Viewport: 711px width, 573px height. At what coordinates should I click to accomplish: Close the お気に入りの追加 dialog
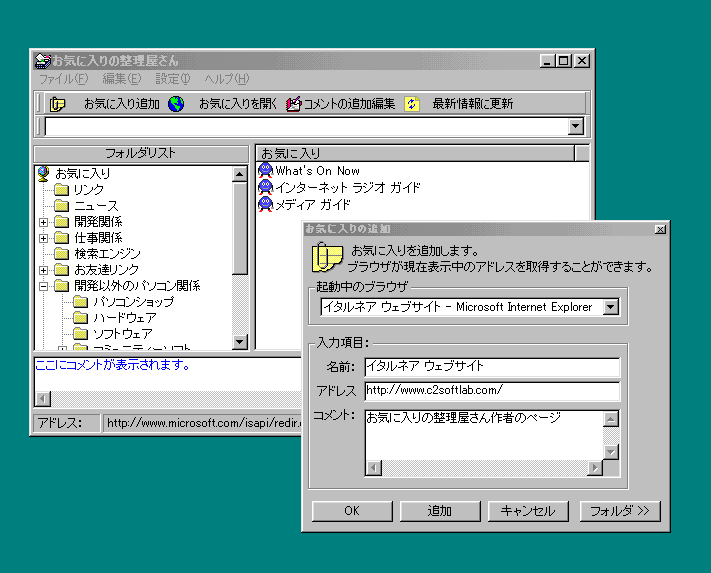point(660,229)
